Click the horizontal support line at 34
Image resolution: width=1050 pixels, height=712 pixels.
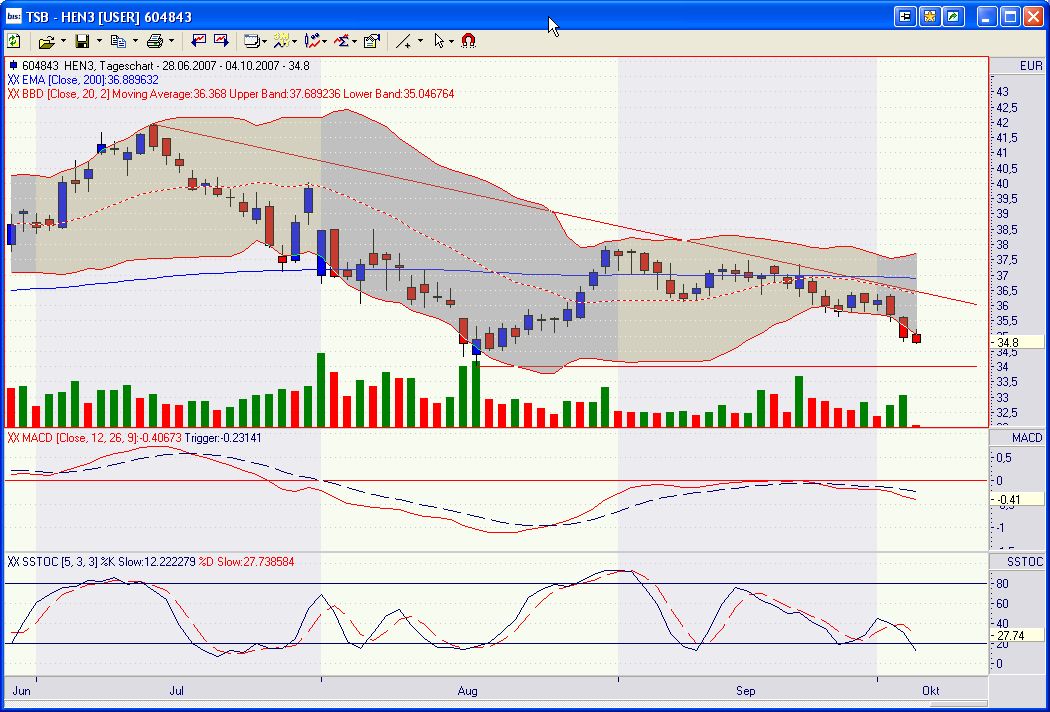point(729,366)
